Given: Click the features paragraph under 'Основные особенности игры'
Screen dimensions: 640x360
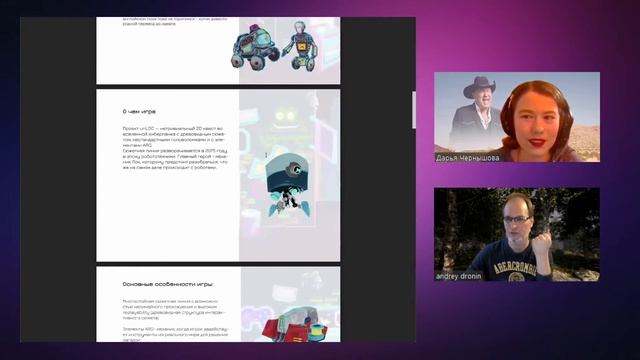Looking at the screenshot, I should (175, 320).
